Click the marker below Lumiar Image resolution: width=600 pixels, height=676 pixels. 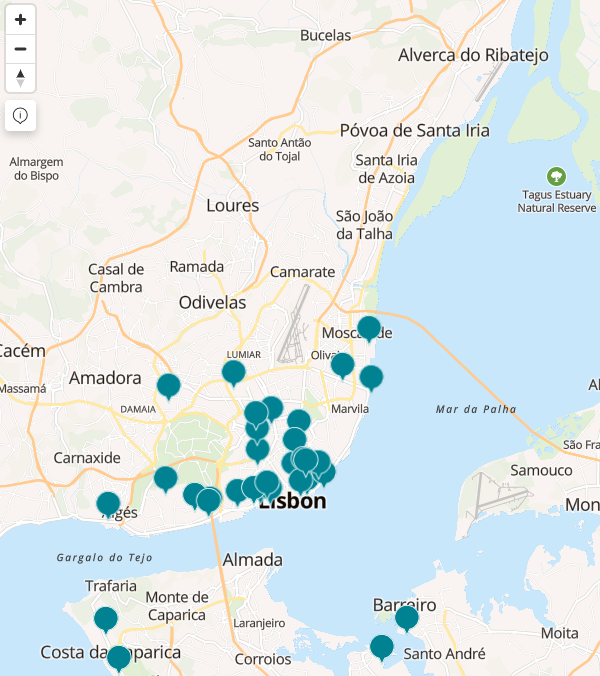(234, 373)
